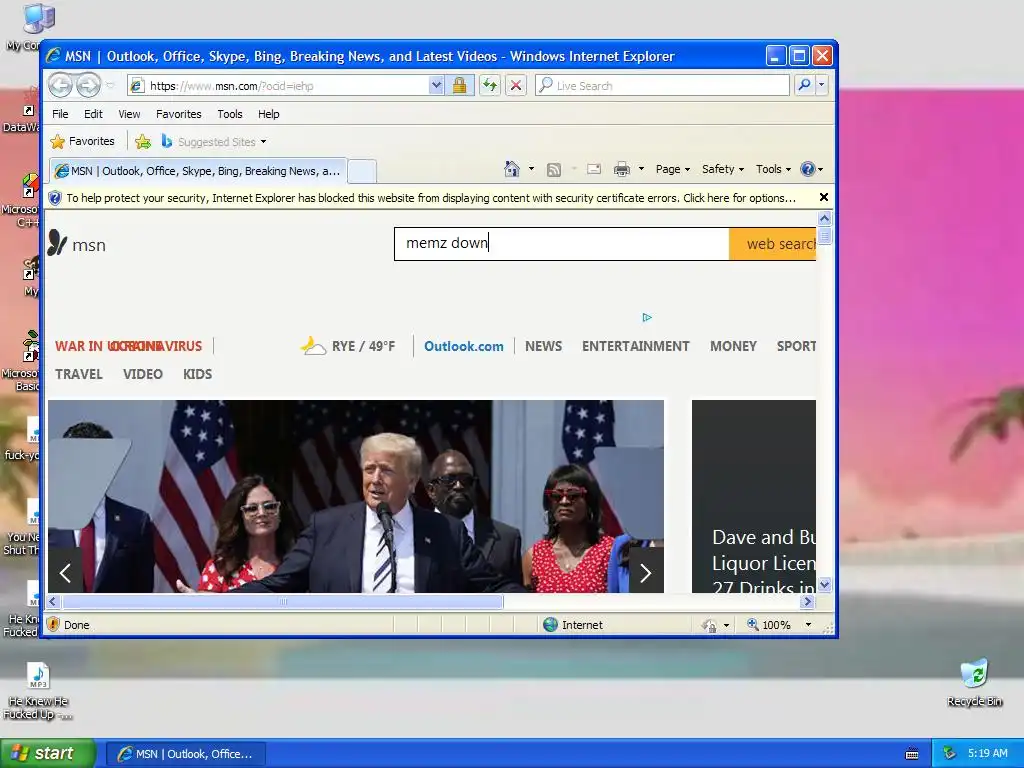Add page to Favorites bar icon

tap(143, 141)
